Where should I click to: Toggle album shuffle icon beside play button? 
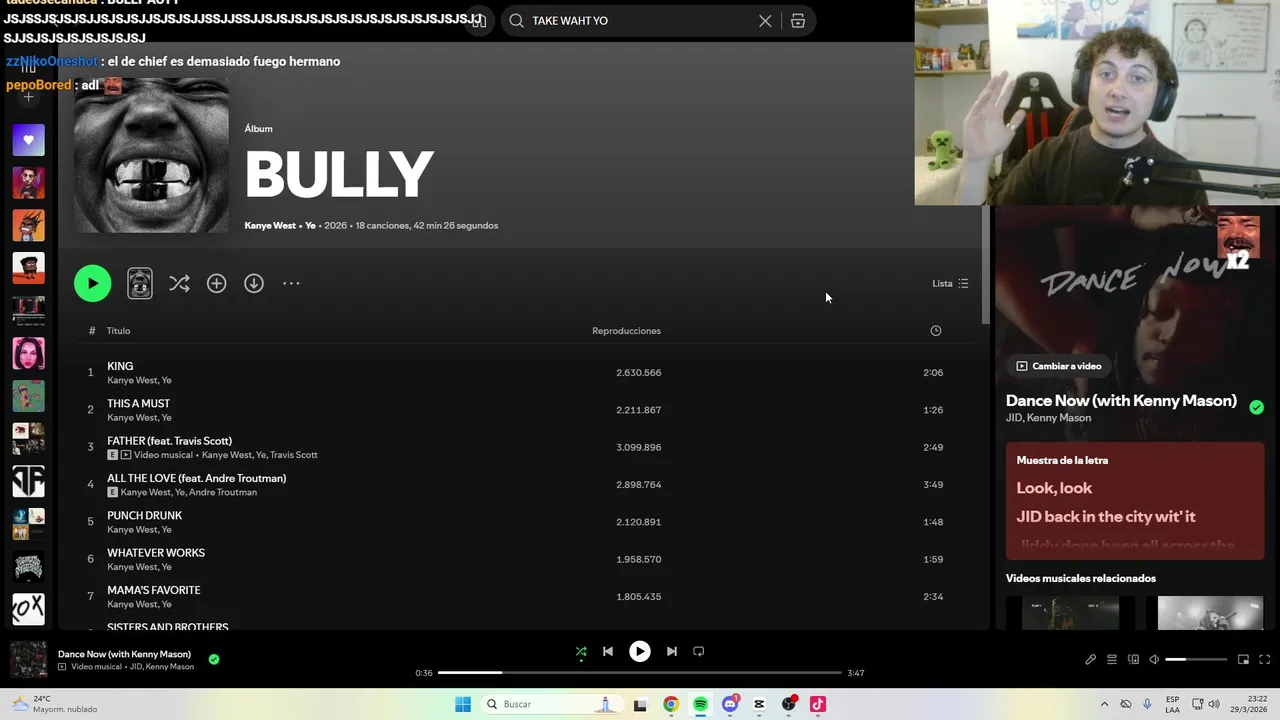point(179,283)
